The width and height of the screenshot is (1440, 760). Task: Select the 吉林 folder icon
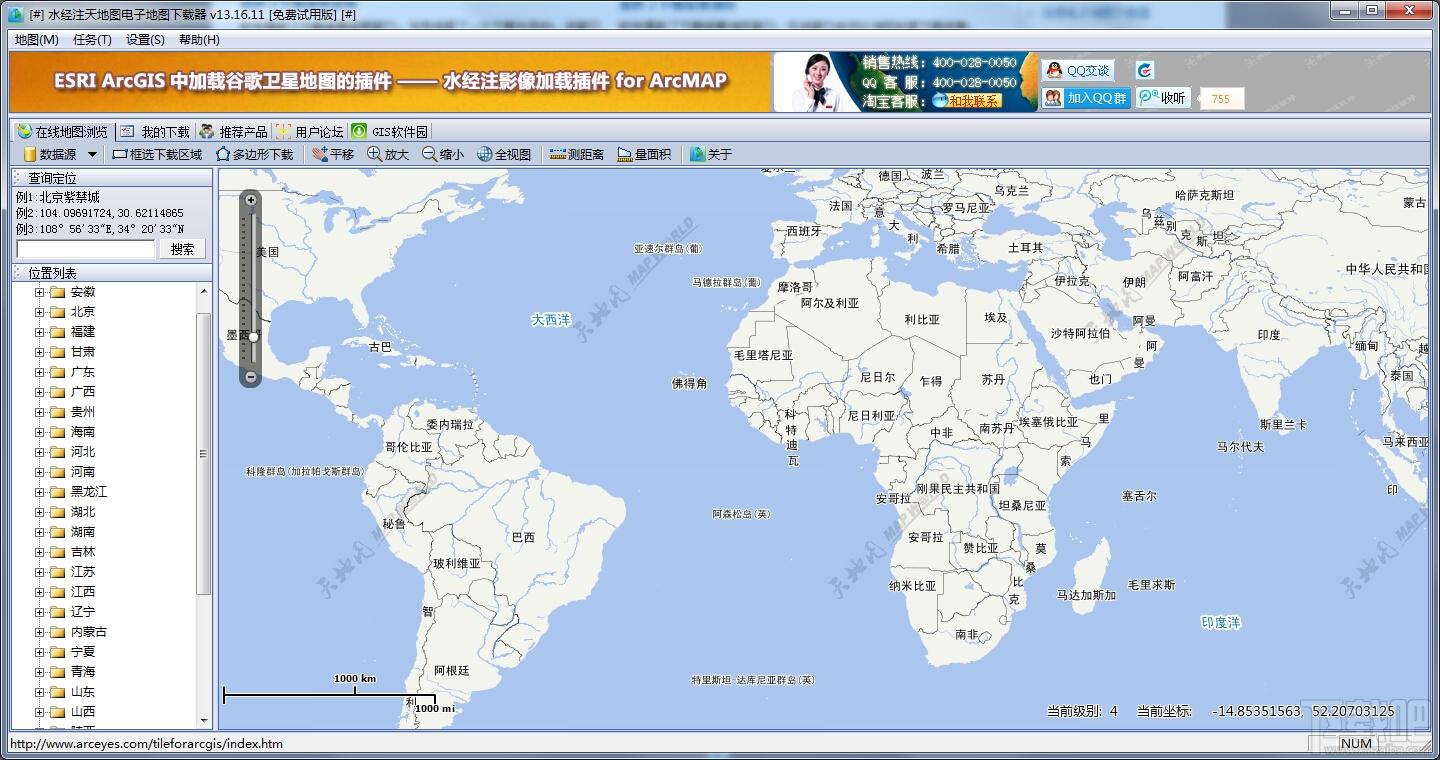click(x=57, y=552)
